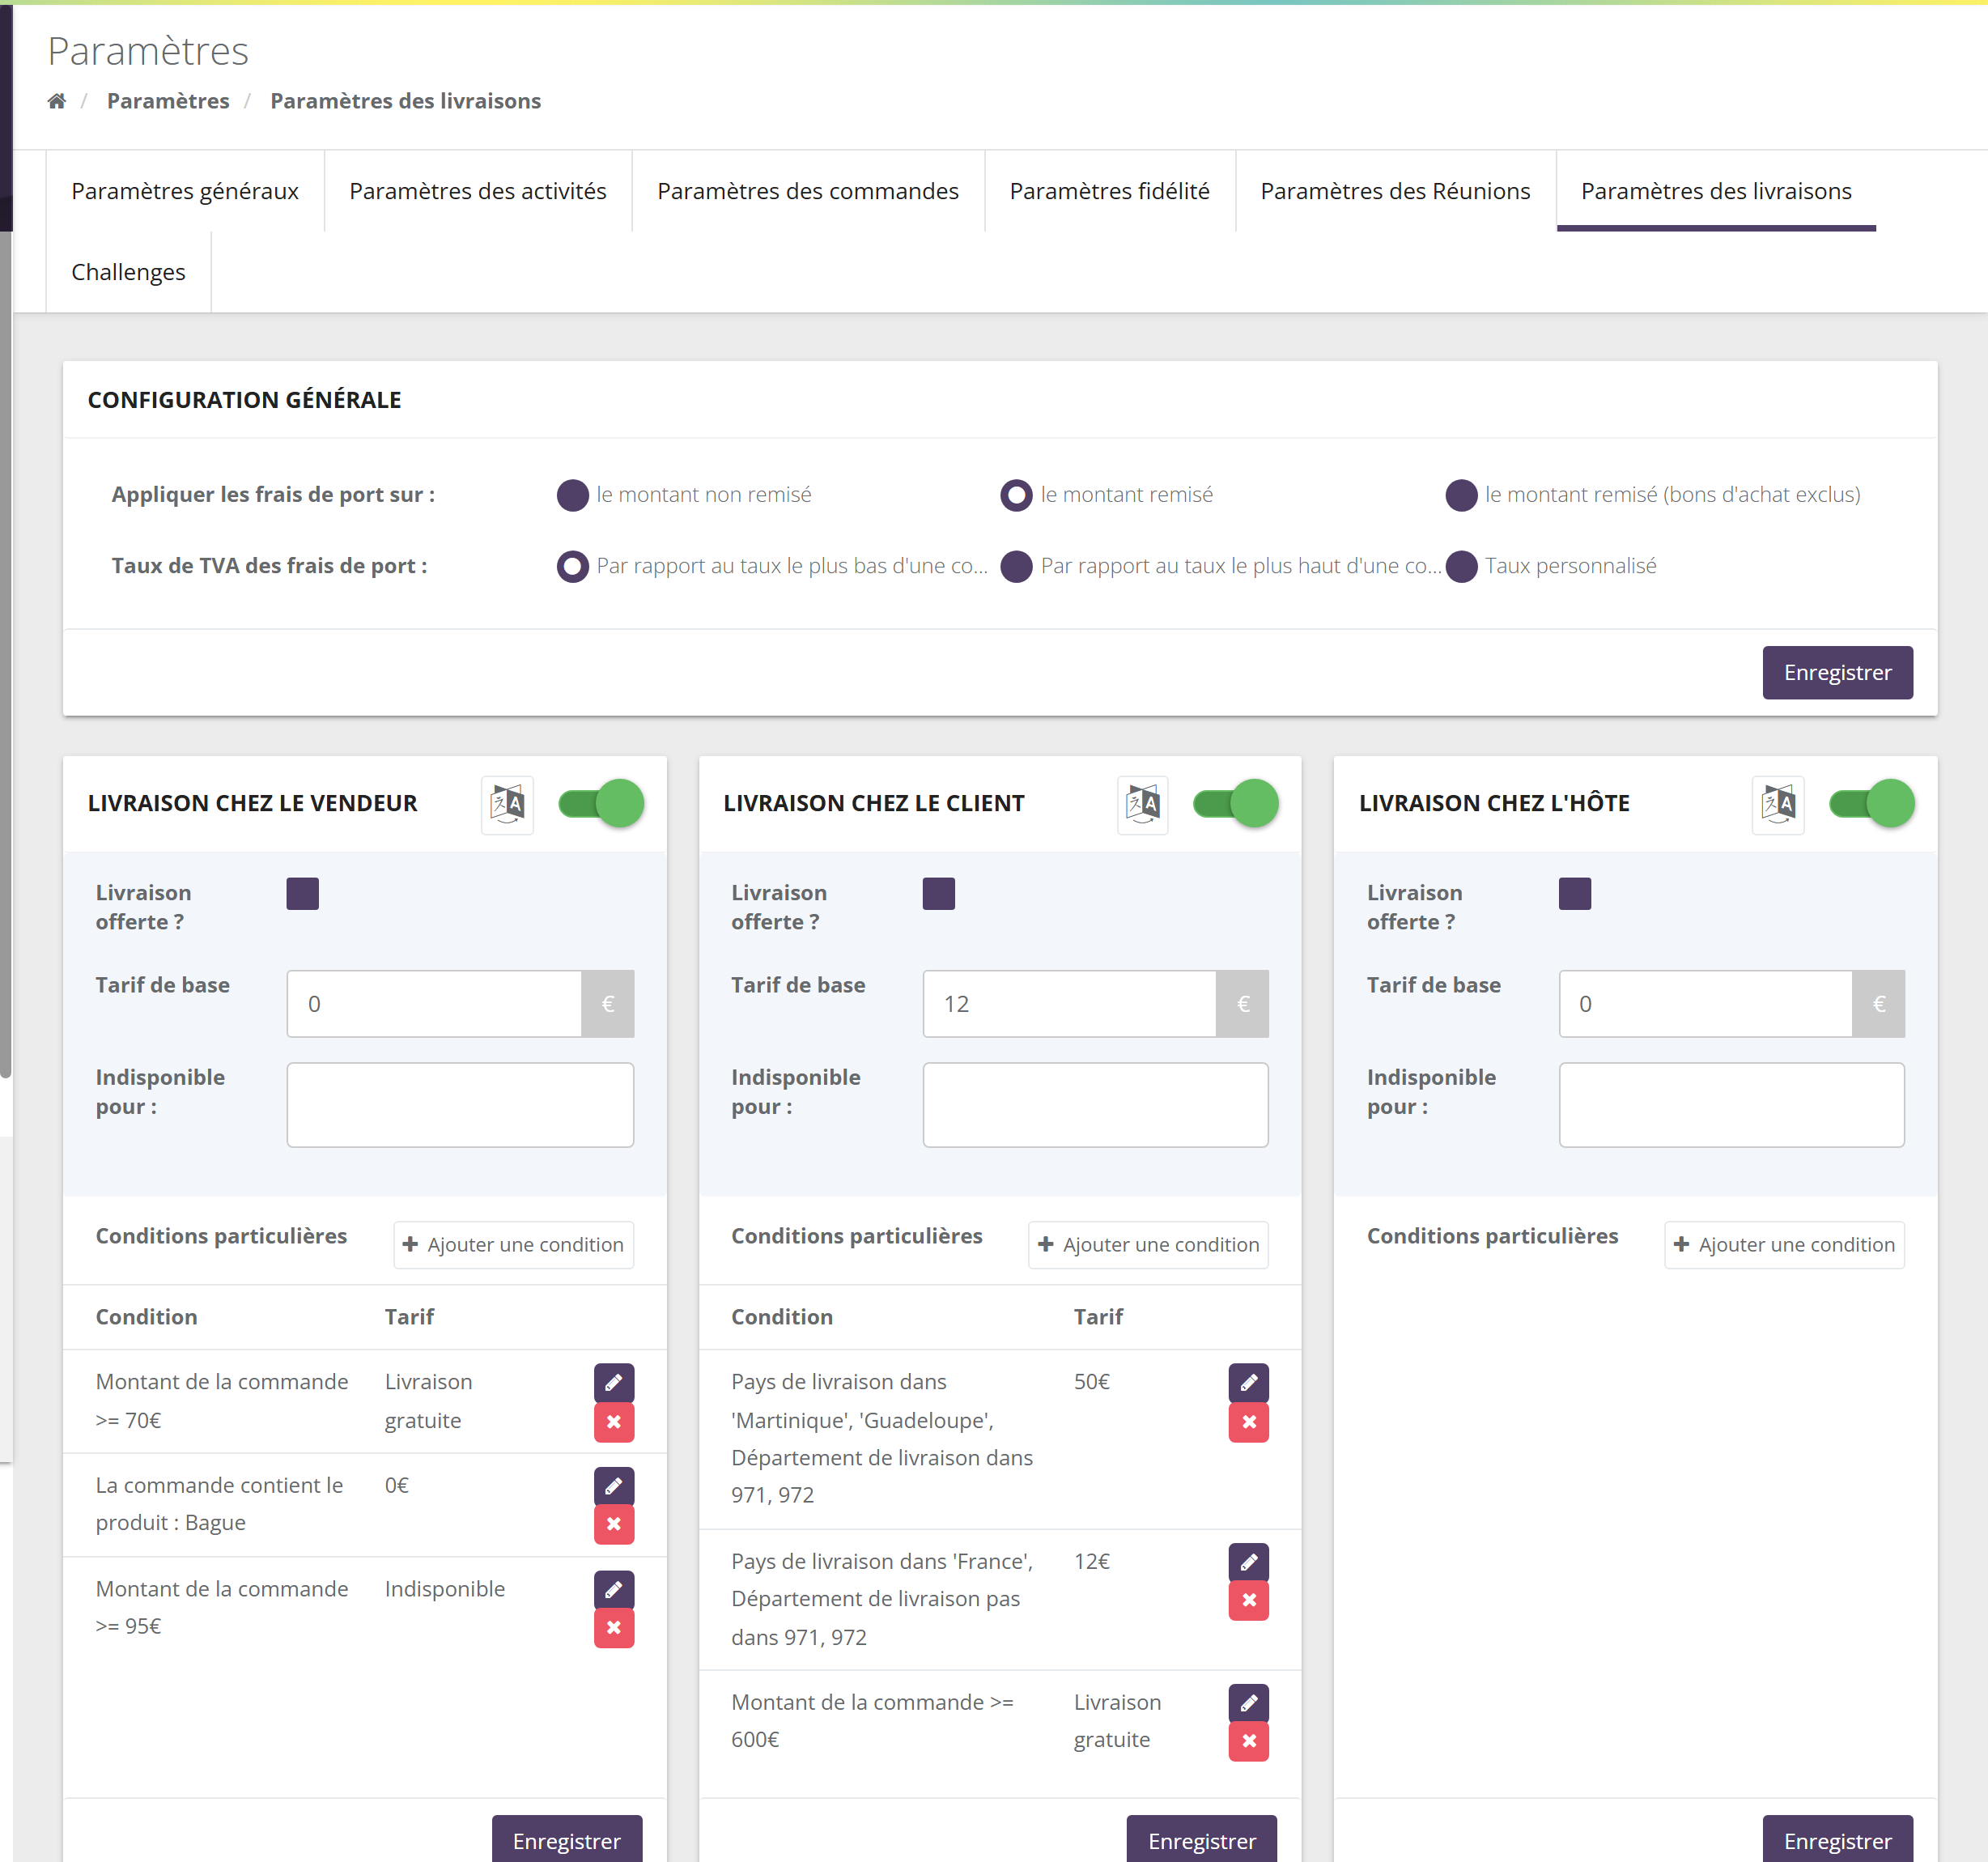The height and width of the screenshot is (1862, 1988).
Task: Open translation icon for Livraison chez le vendeur
Action: tap(507, 804)
